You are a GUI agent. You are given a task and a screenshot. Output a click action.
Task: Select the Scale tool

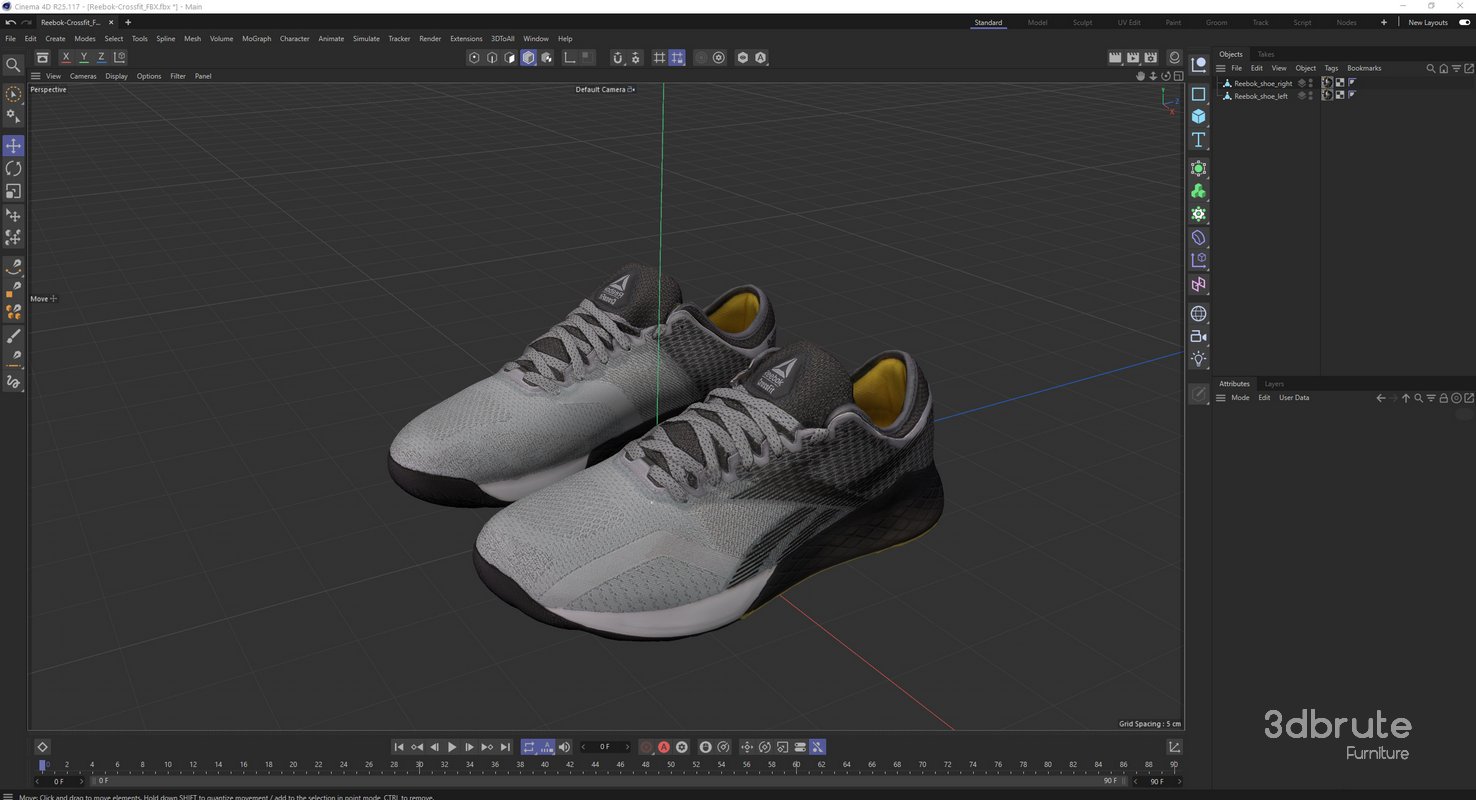[14, 192]
